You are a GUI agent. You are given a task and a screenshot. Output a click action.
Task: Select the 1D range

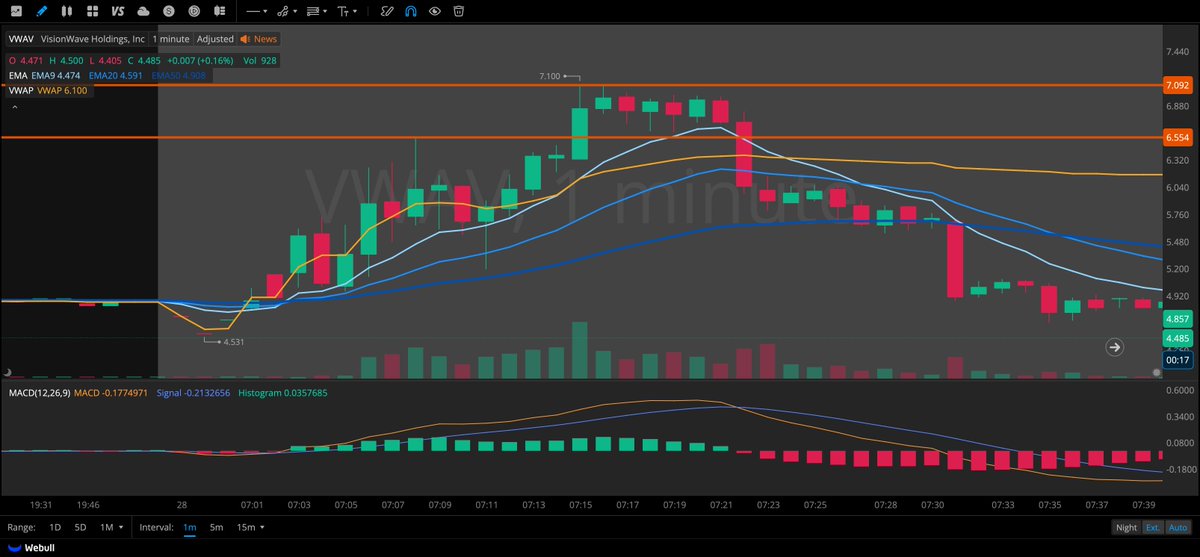(55, 527)
